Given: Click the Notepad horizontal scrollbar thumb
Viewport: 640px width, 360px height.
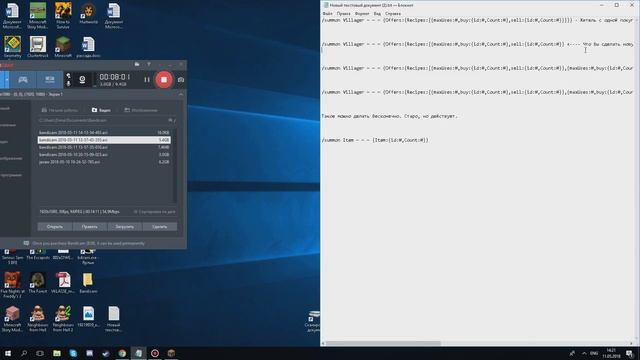Looking at the screenshot, I should coord(383,343).
